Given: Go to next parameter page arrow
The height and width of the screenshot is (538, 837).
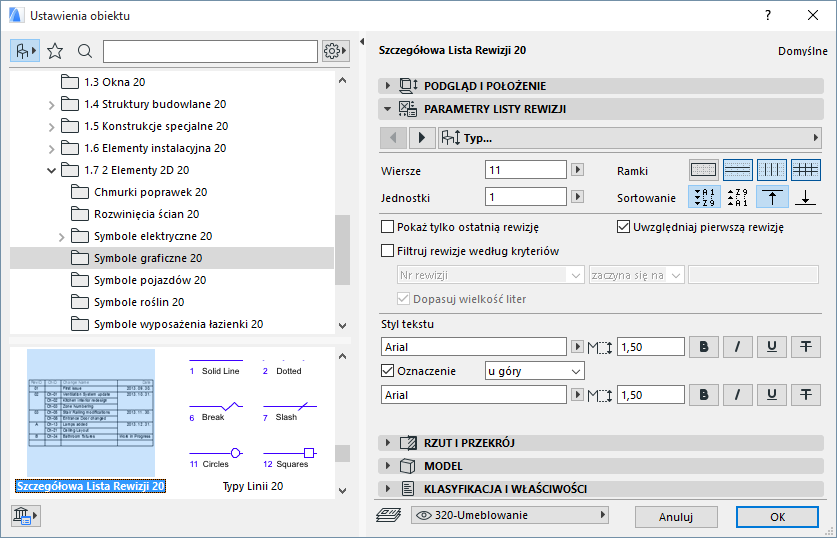Looking at the screenshot, I should pos(422,138).
